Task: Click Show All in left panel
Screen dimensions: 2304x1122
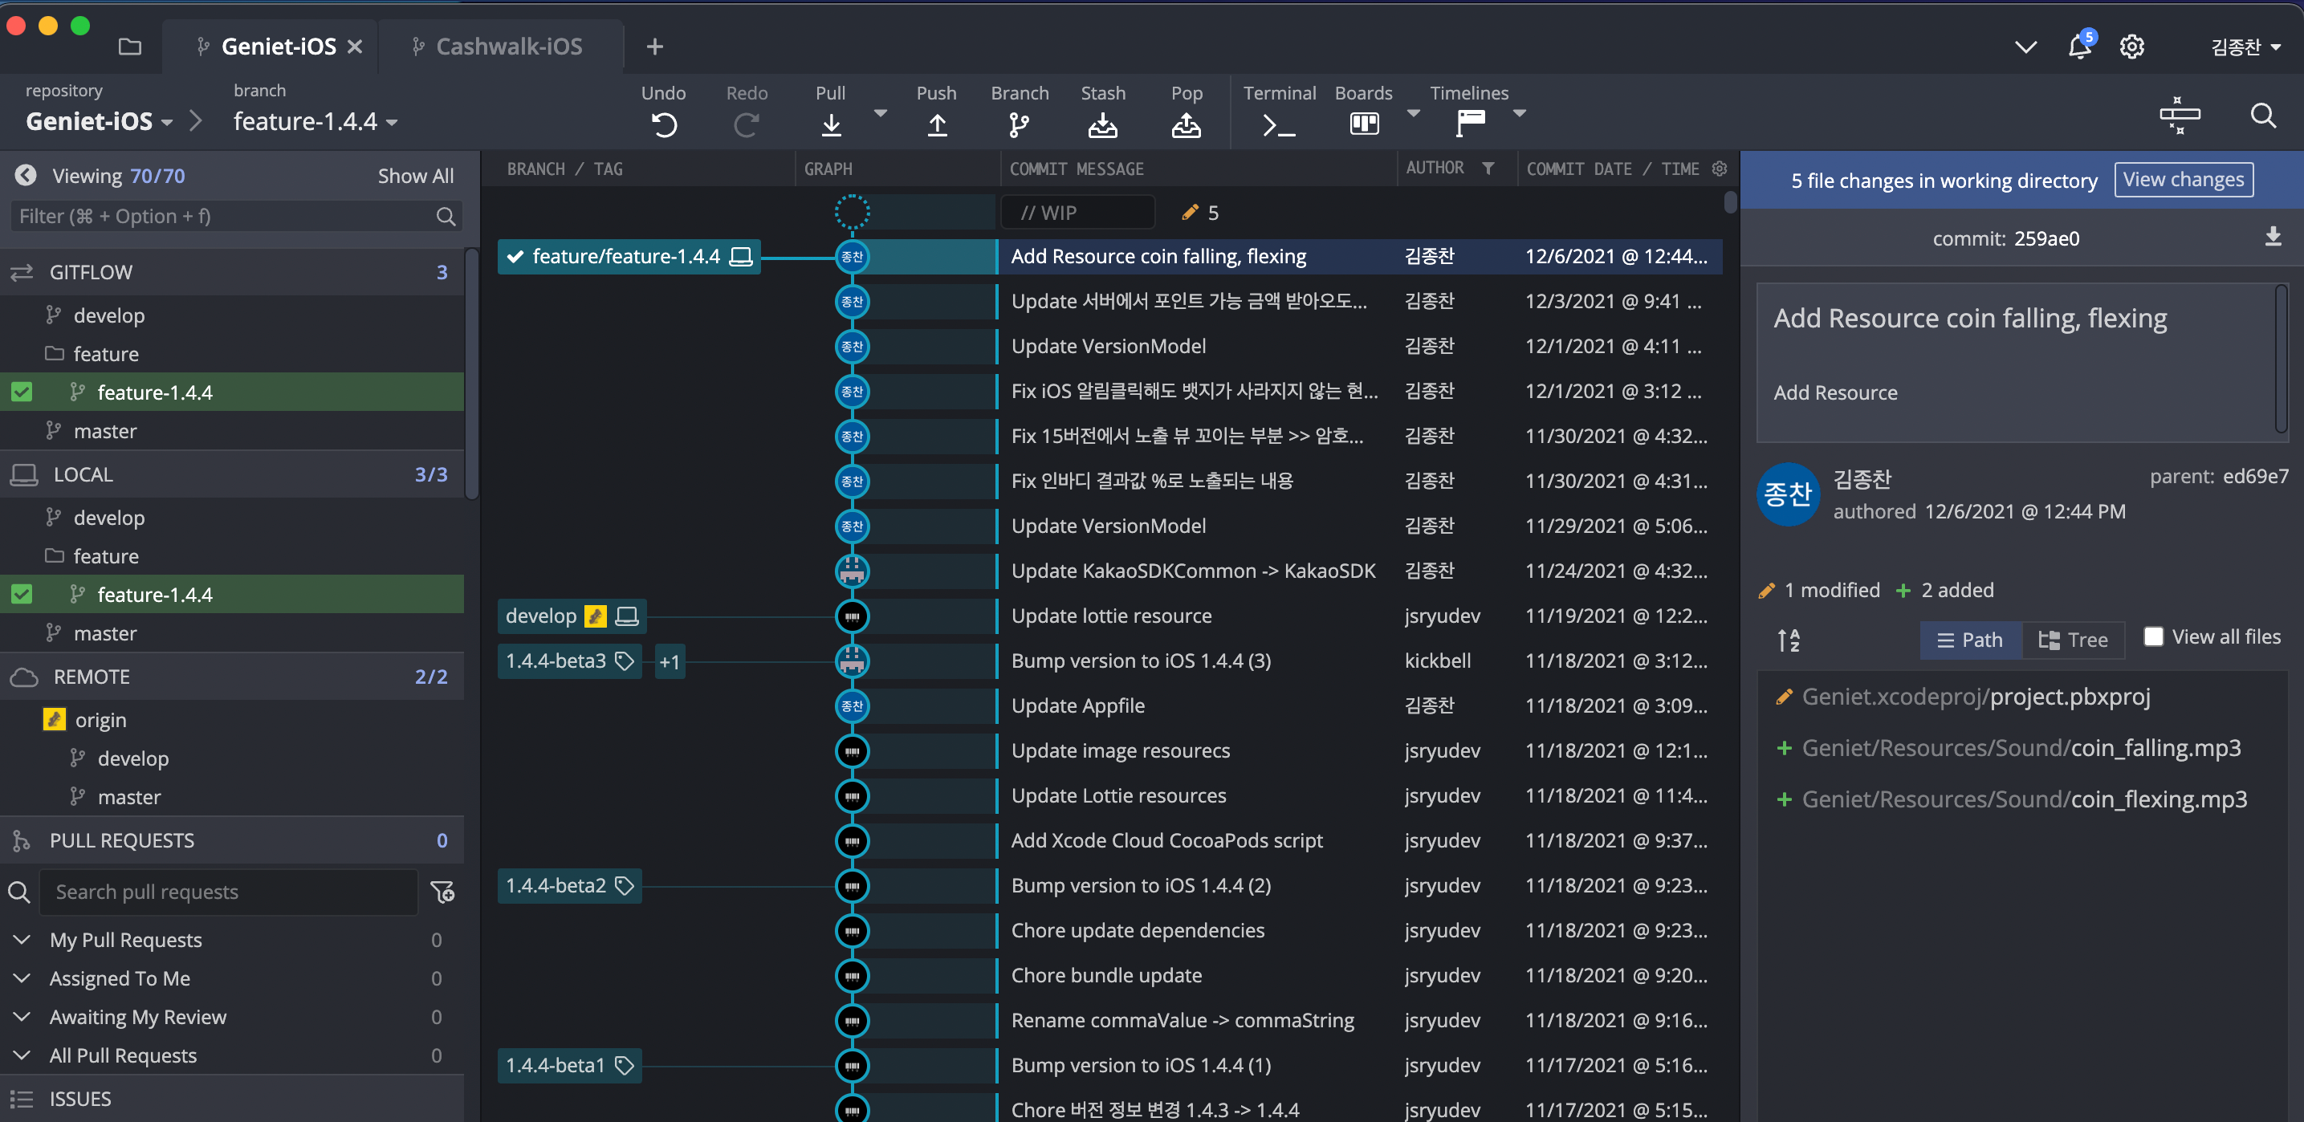Action: 415,176
